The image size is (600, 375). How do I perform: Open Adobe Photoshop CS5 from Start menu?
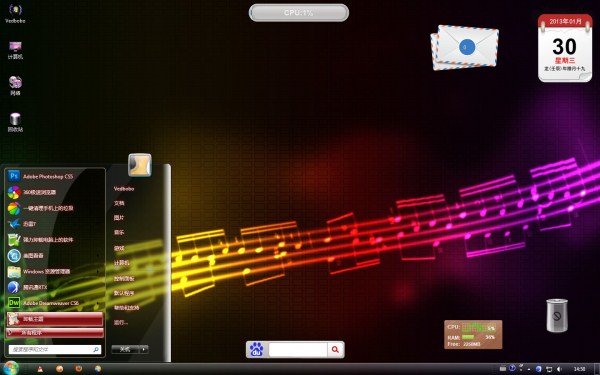[x=54, y=176]
